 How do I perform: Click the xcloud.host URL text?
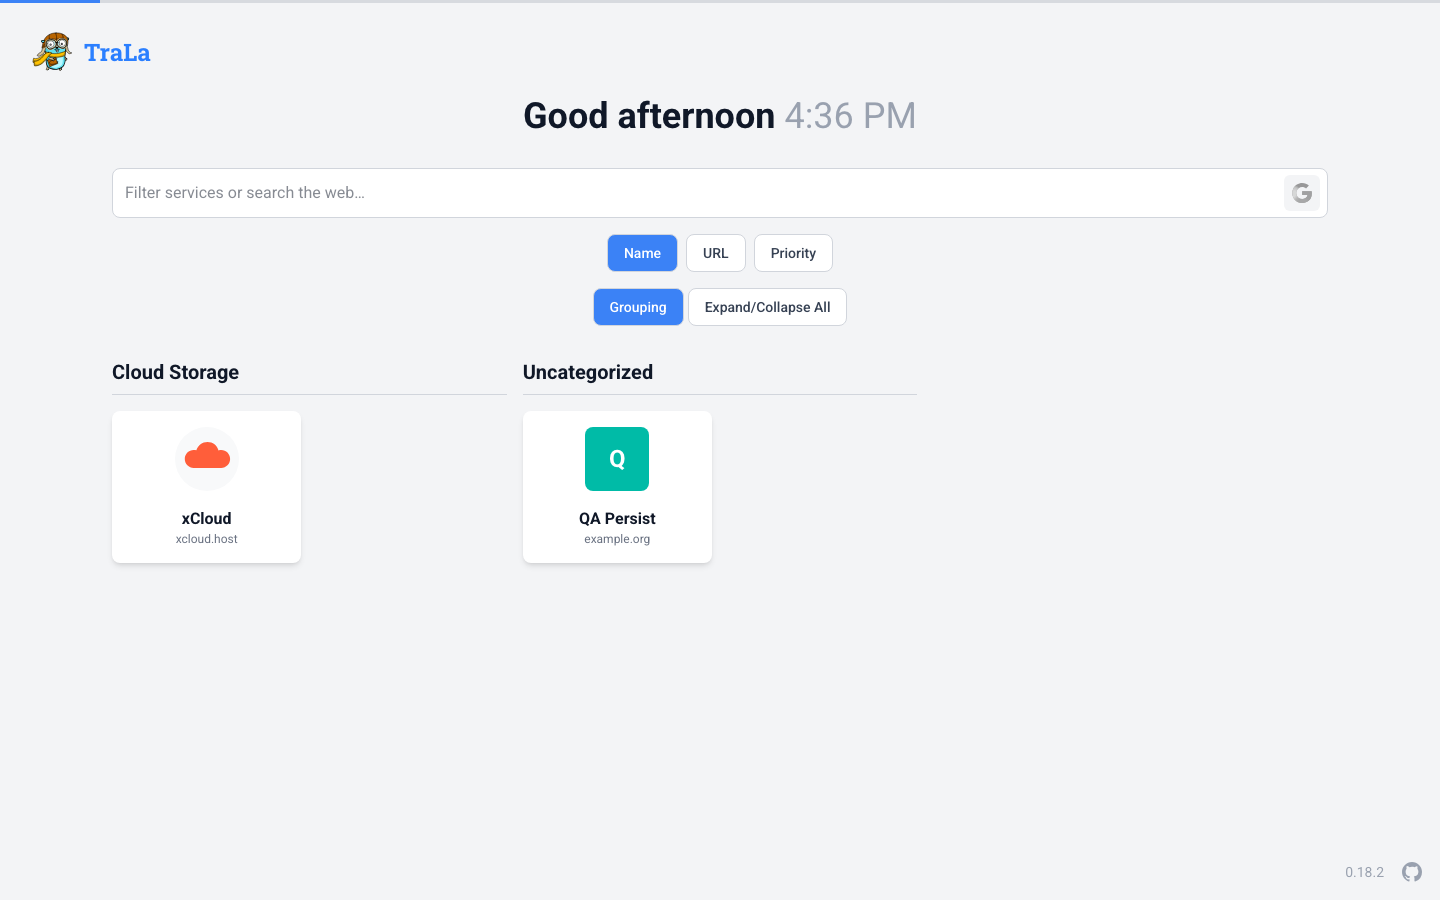(206, 539)
